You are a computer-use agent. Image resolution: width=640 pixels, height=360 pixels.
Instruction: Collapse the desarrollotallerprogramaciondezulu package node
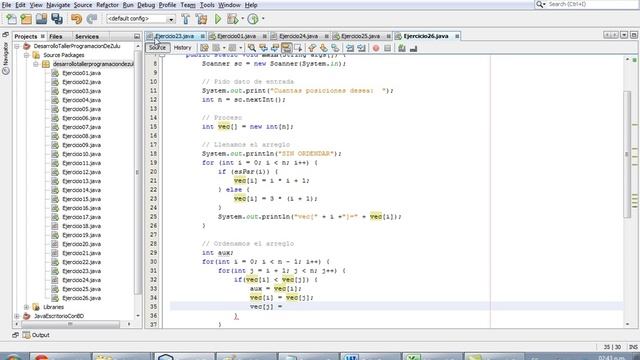(x=36, y=64)
